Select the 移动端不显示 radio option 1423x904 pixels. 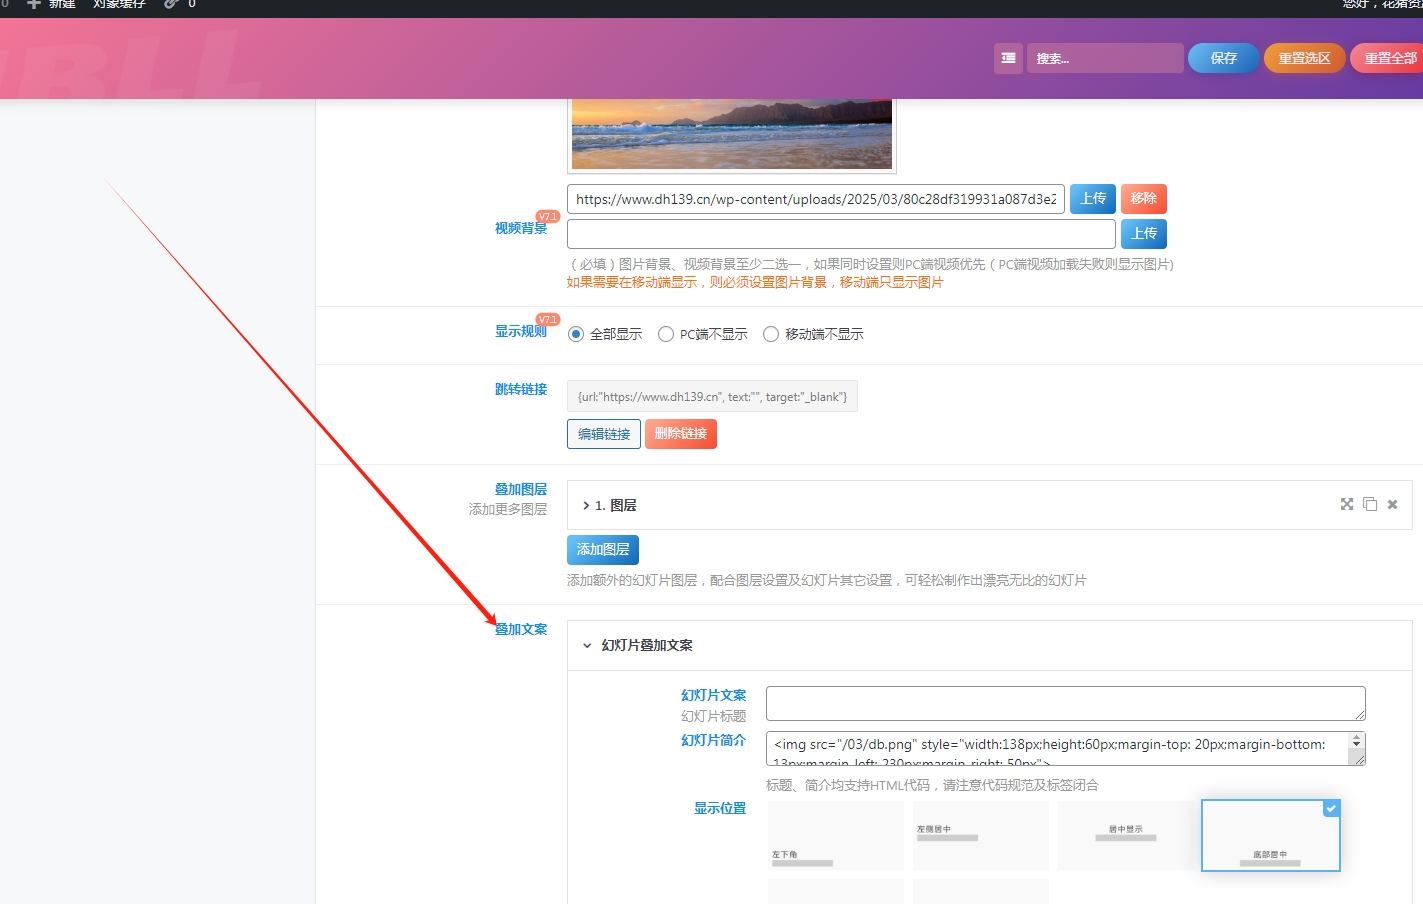coord(771,334)
